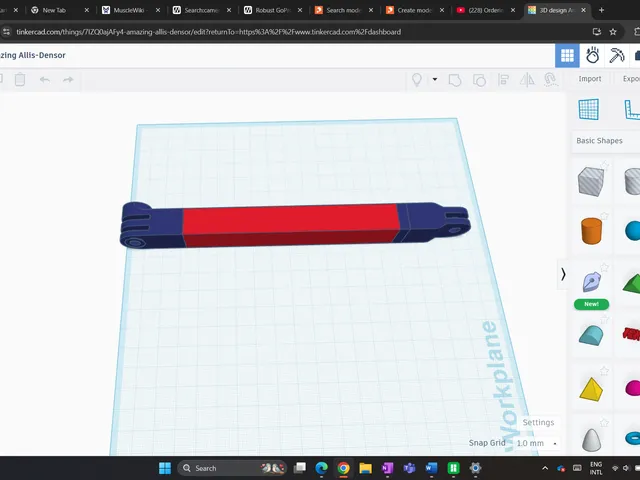Click the Group shapes icon

click(x=455, y=80)
